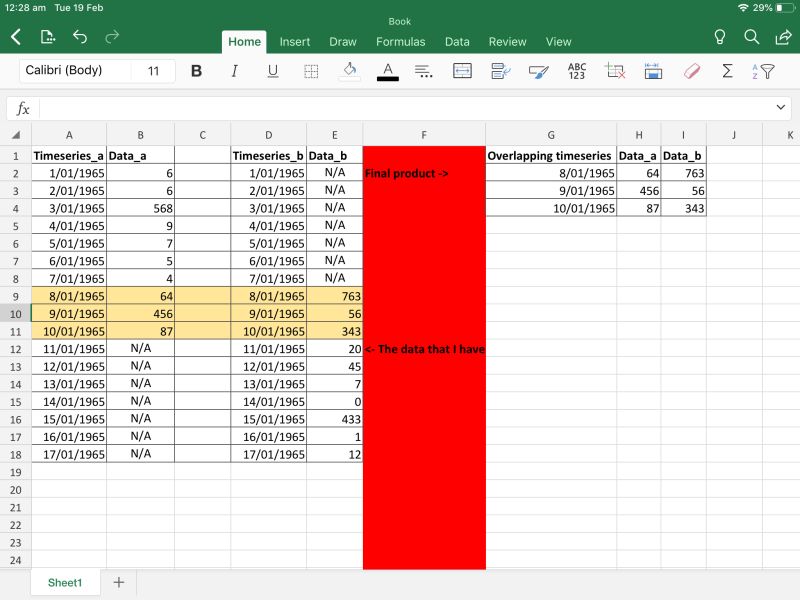This screenshot has height=600, width=800.
Task: Select the number formatting ABC 123 icon
Action: [575, 70]
